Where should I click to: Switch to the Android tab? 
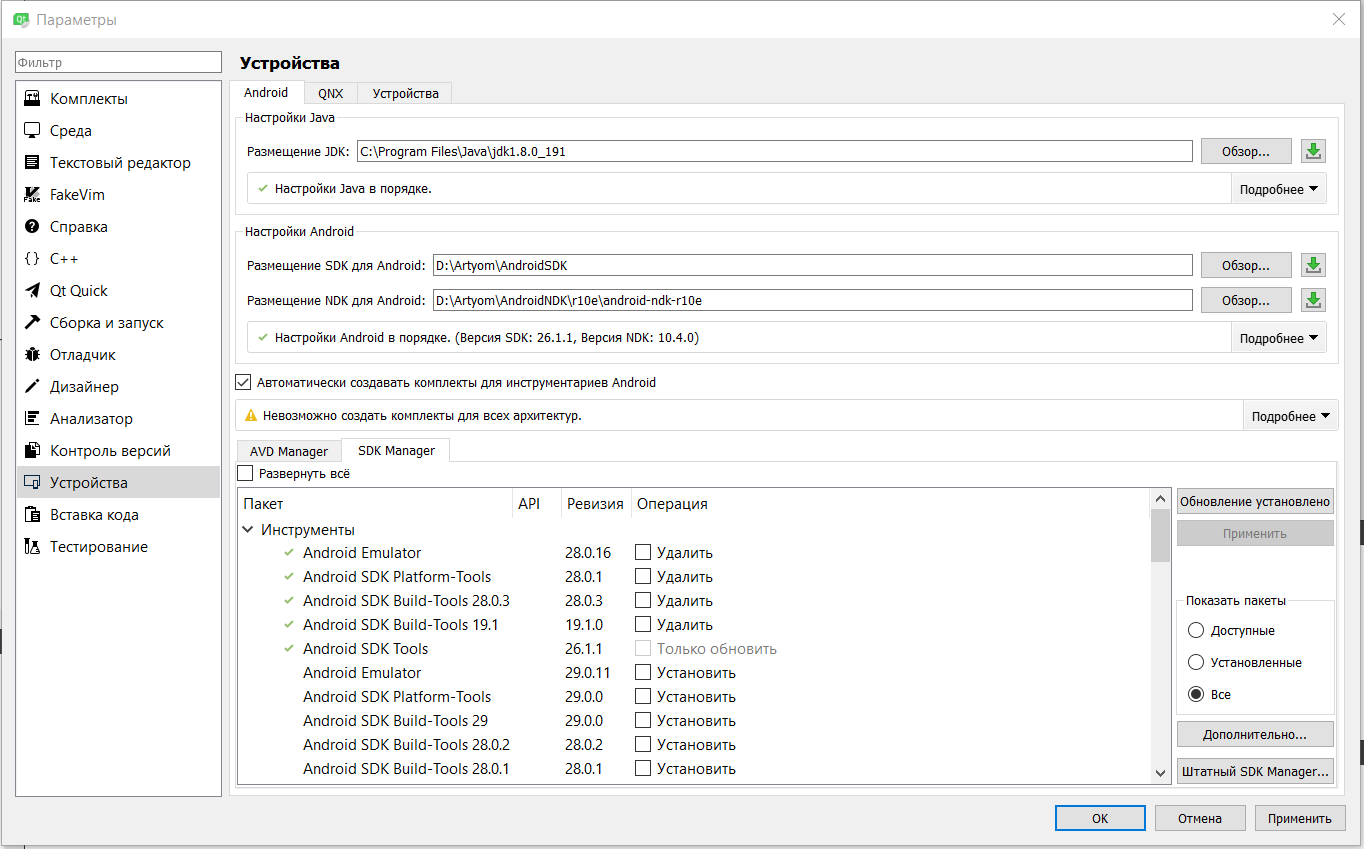pyautogui.click(x=266, y=92)
